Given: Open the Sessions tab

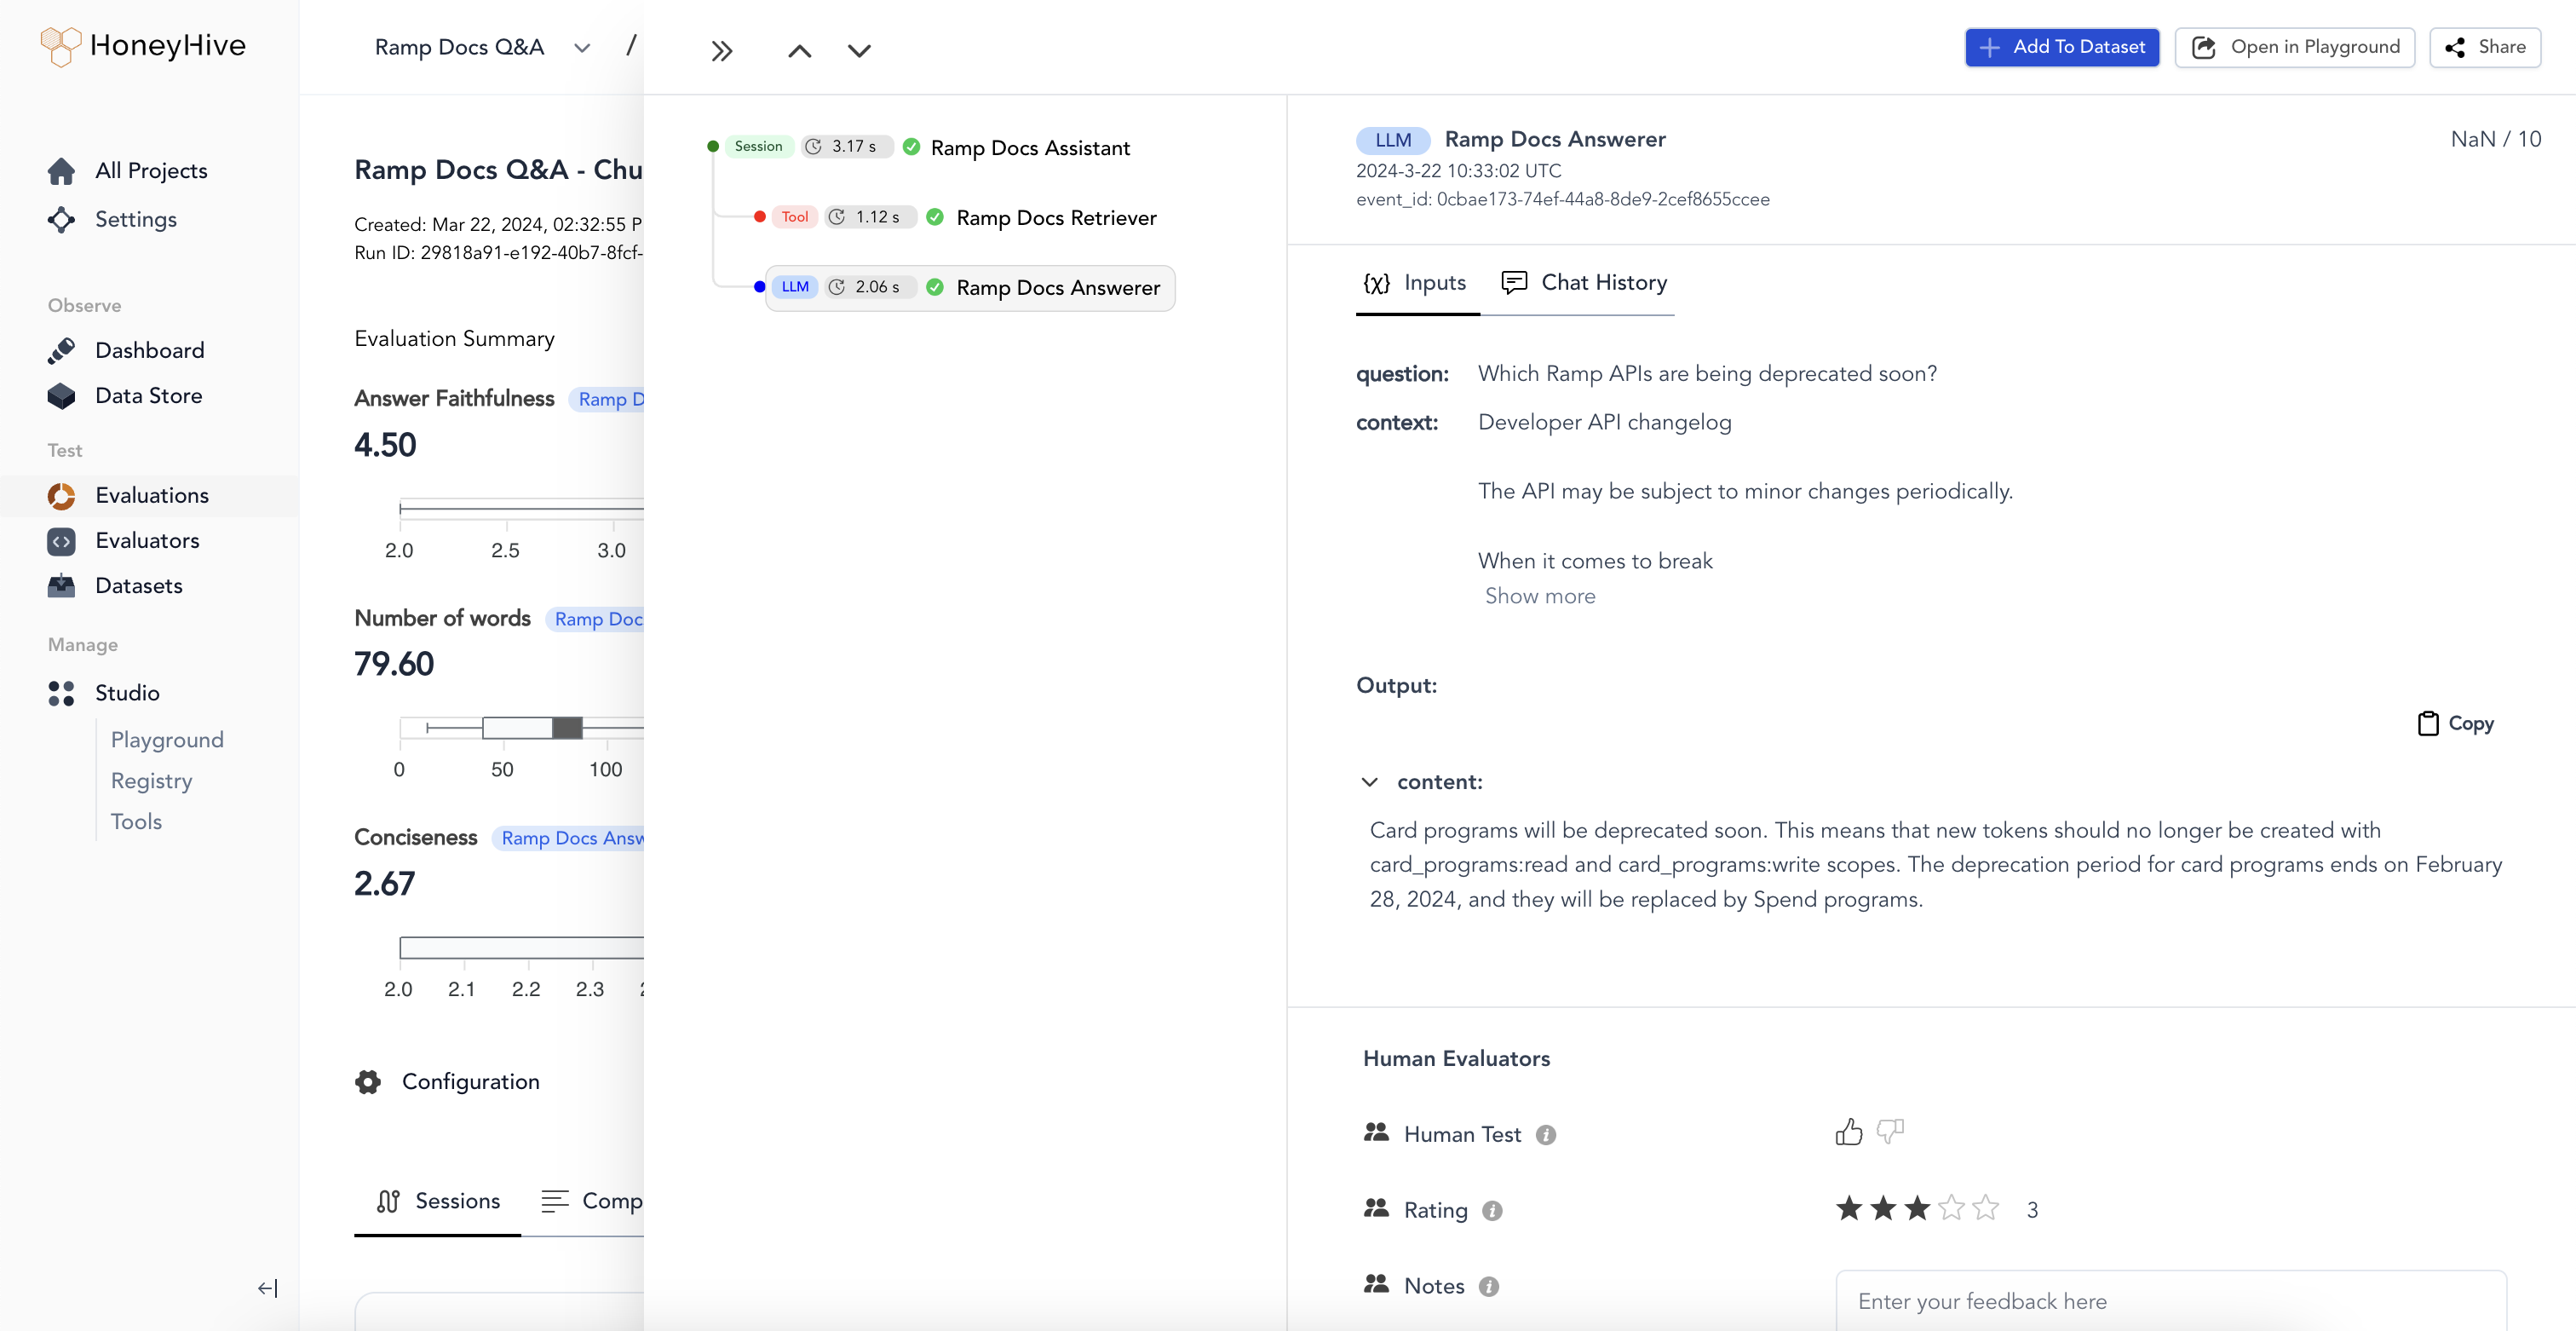Looking at the screenshot, I should click(438, 1201).
